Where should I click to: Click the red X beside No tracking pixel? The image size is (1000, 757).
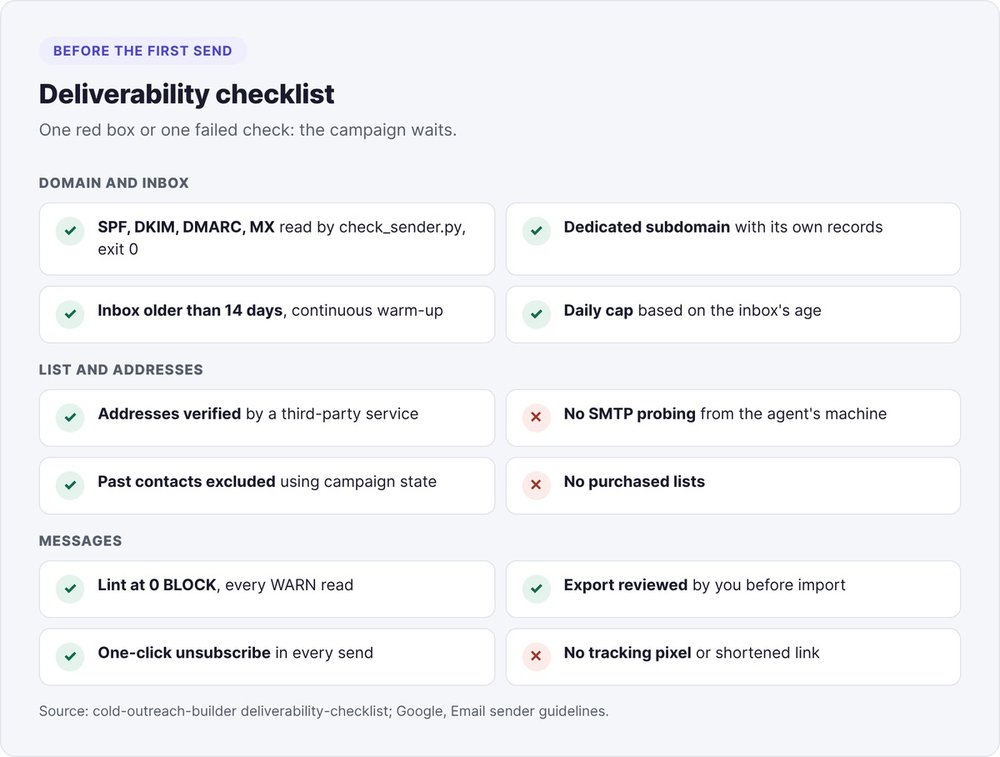click(x=536, y=656)
